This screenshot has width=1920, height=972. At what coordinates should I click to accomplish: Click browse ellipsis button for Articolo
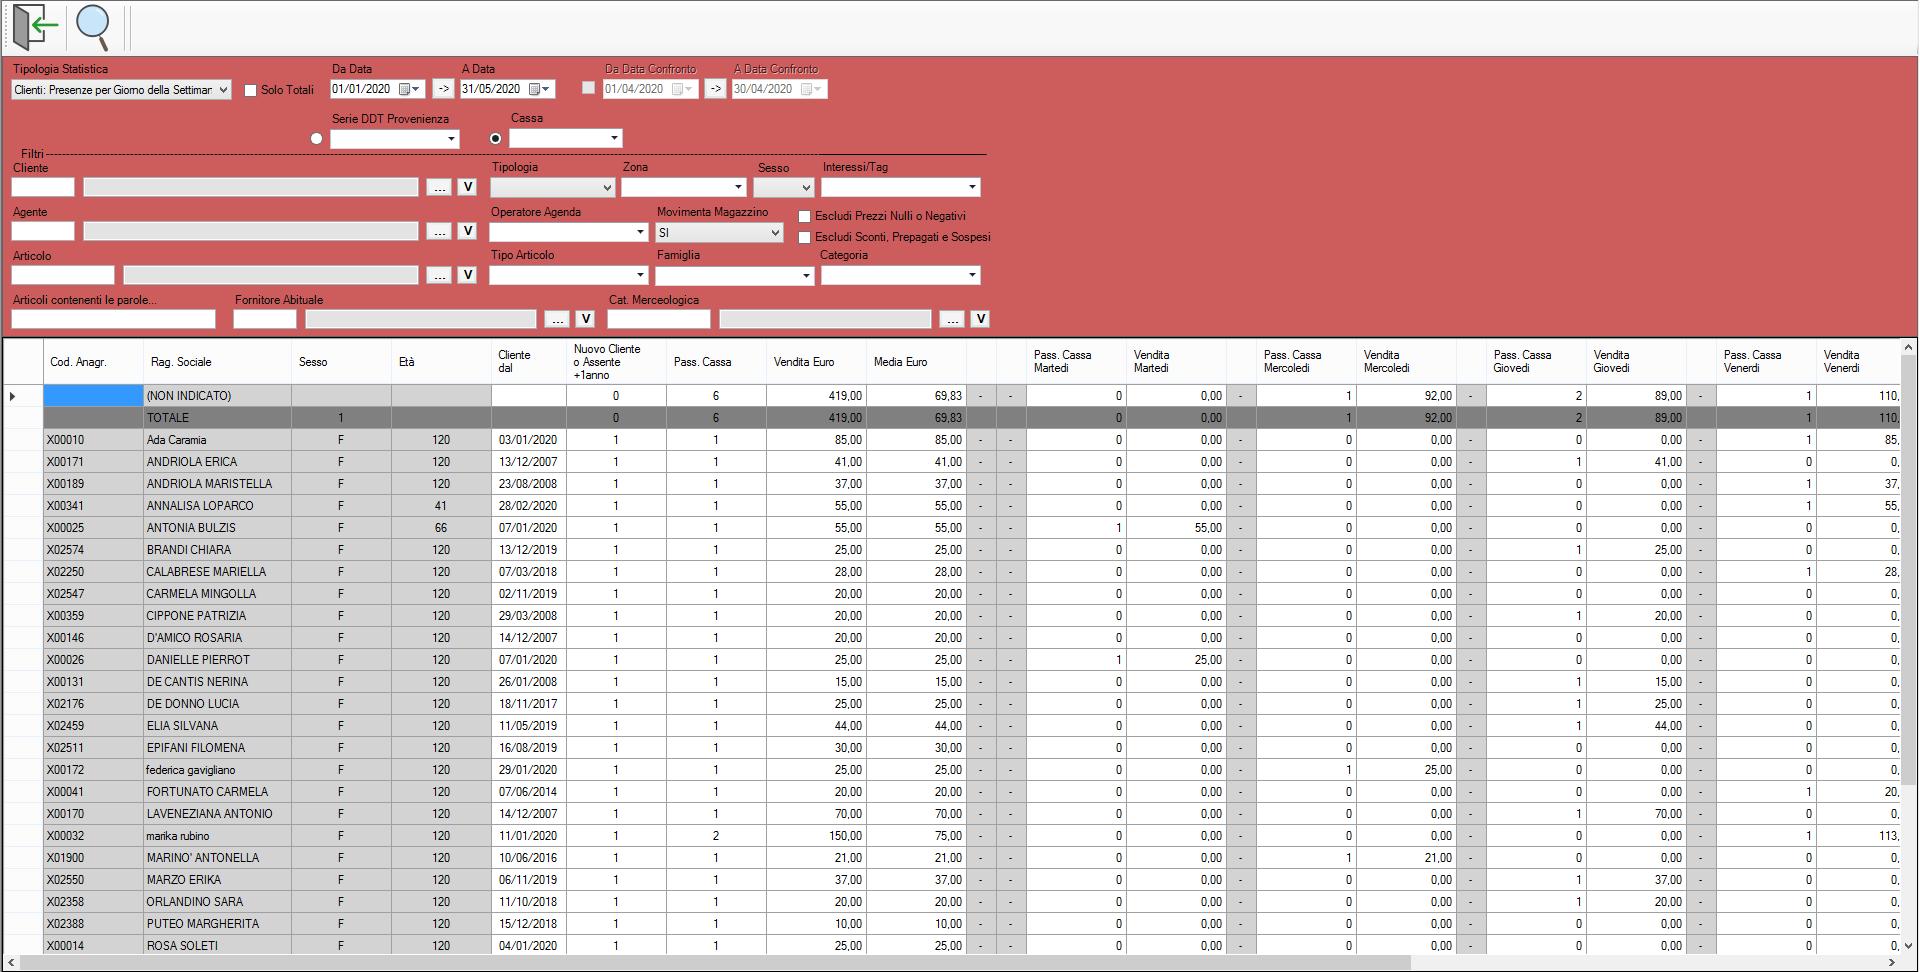coord(439,275)
